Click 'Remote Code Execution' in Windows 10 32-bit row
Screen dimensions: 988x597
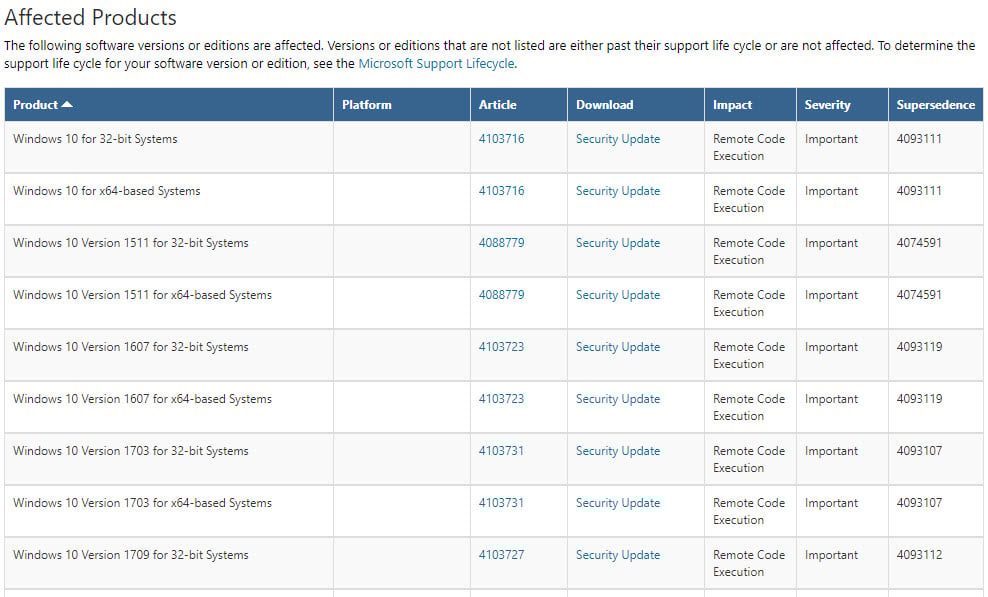click(749, 147)
